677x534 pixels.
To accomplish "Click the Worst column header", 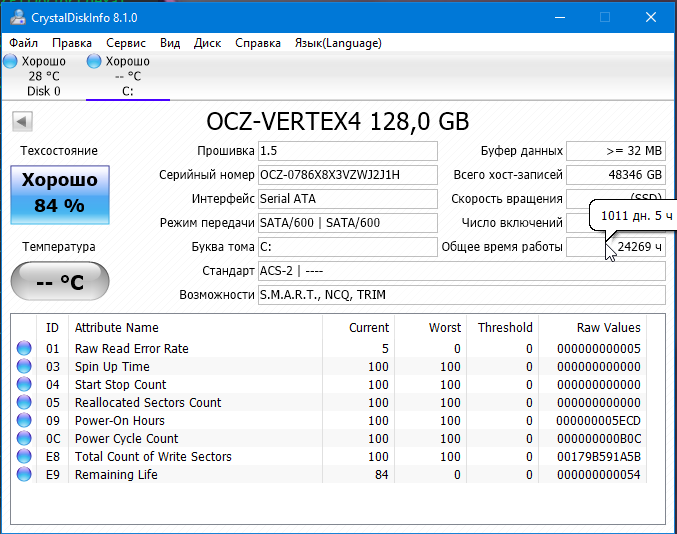I will [x=445, y=328].
